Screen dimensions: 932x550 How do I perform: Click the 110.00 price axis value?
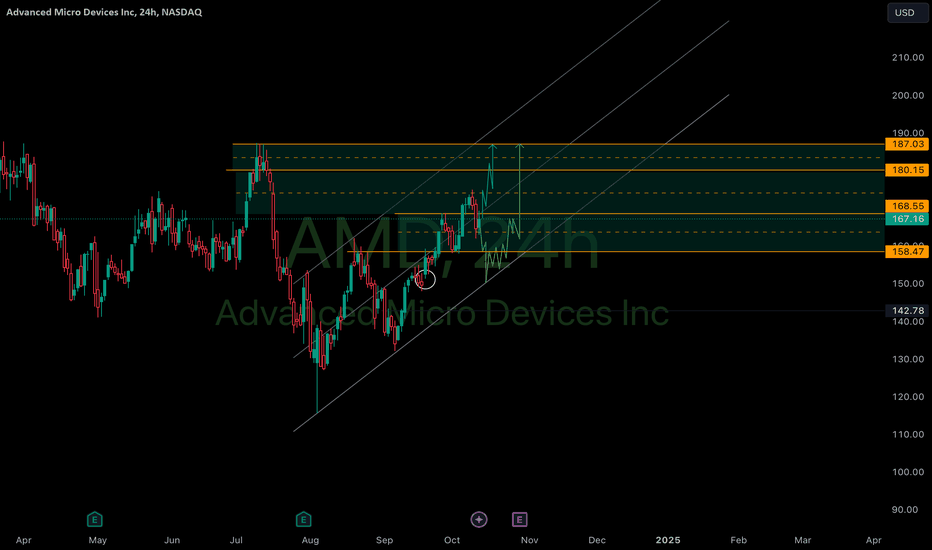coord(908,434)
